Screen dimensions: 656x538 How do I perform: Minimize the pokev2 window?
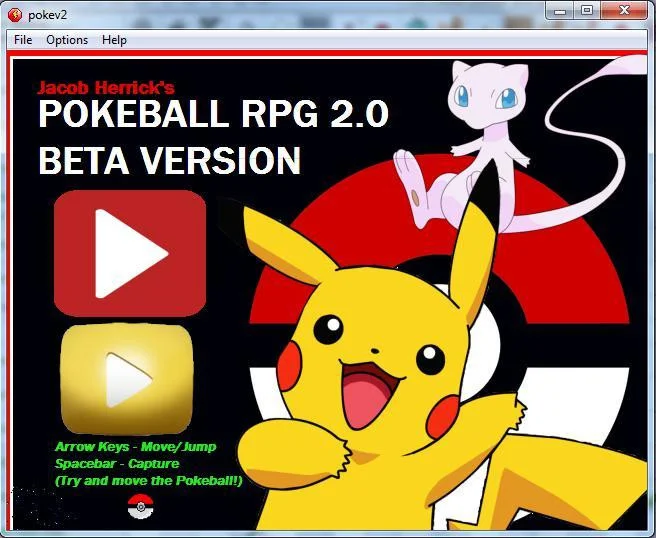(560, 11)
